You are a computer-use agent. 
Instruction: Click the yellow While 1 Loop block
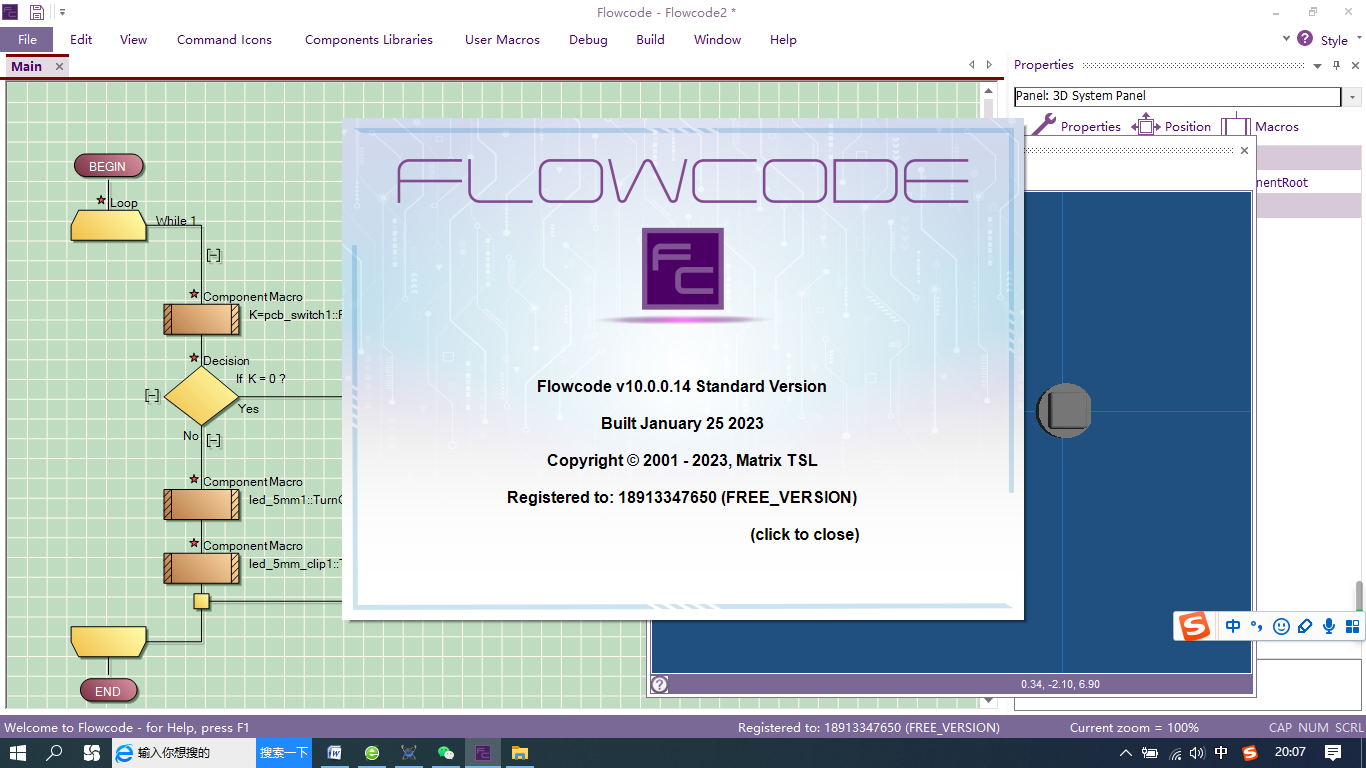[109, 225]
